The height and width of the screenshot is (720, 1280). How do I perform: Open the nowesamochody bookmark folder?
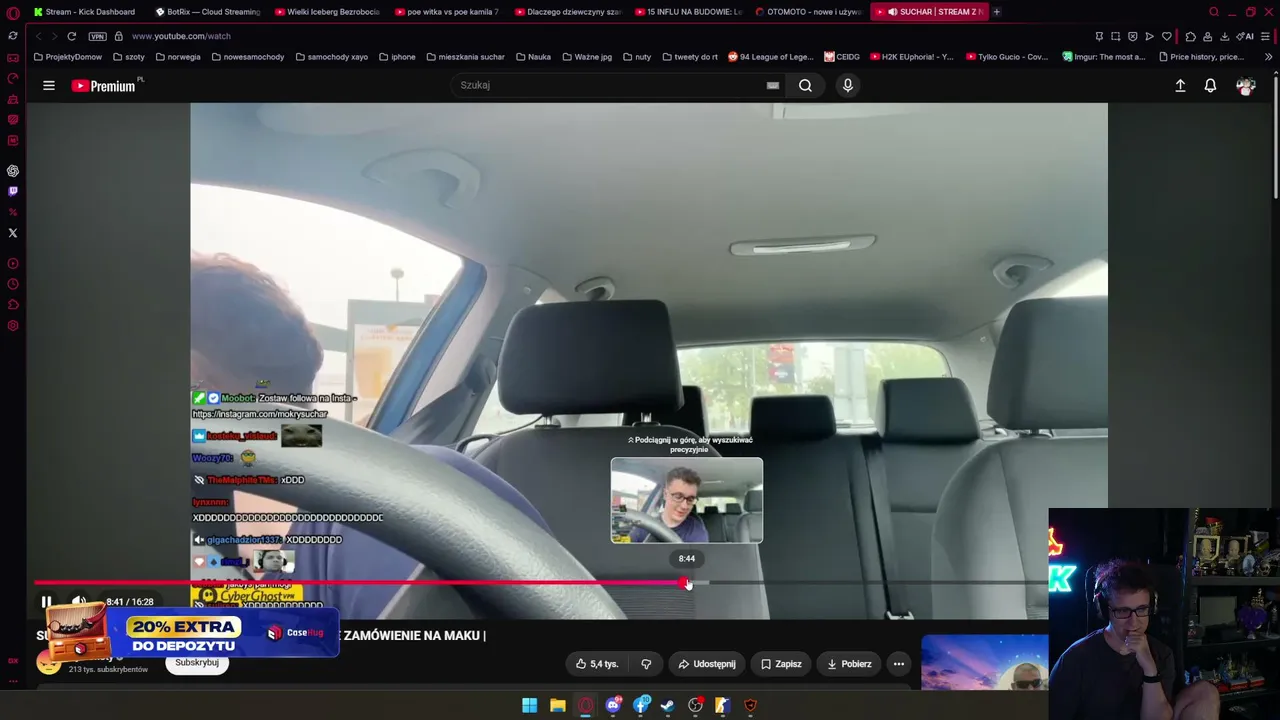[x=248, y=57]
